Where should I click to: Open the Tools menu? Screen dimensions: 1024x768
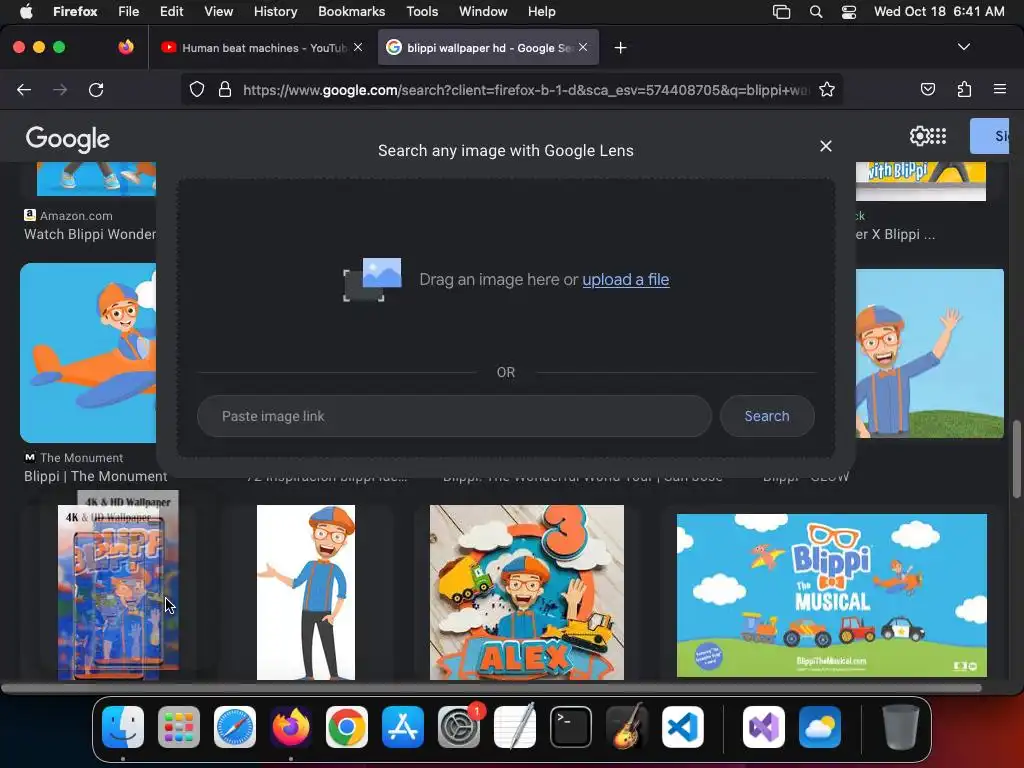[x=422, y=11]
